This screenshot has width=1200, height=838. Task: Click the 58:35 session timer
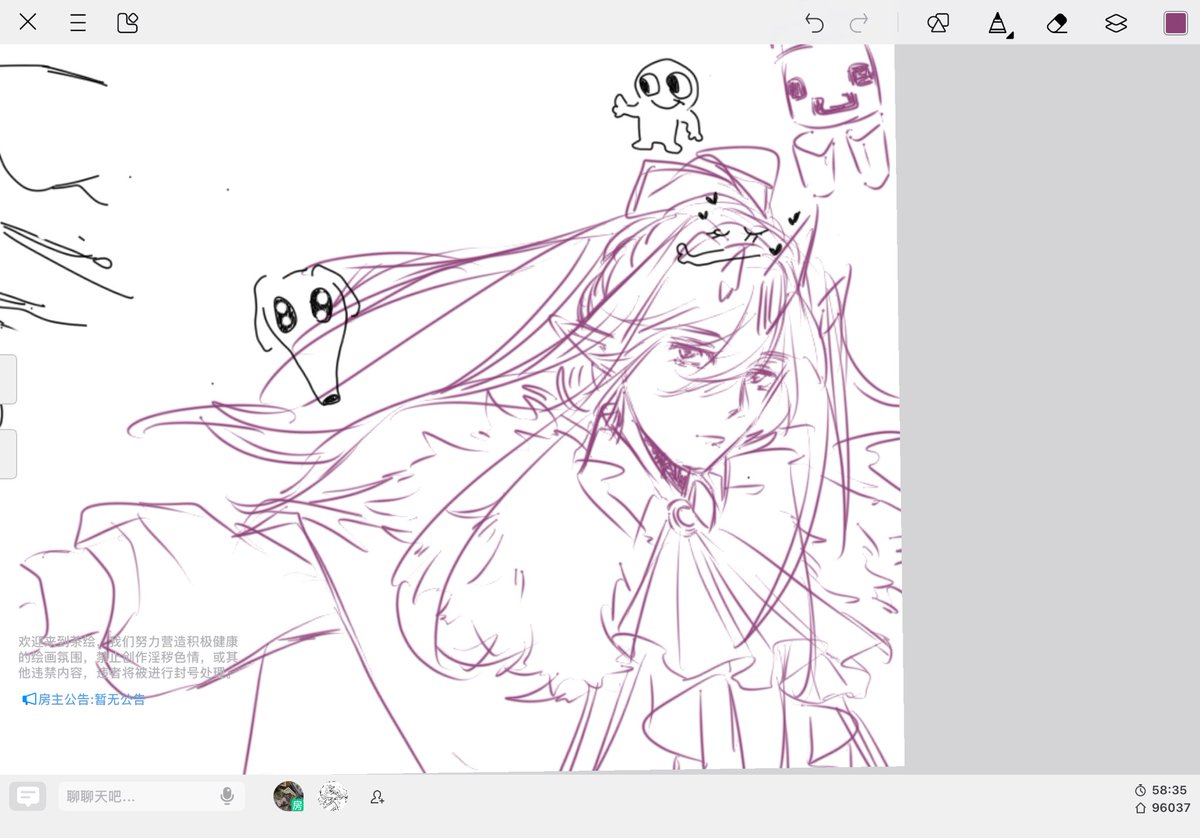[1162, 790]
